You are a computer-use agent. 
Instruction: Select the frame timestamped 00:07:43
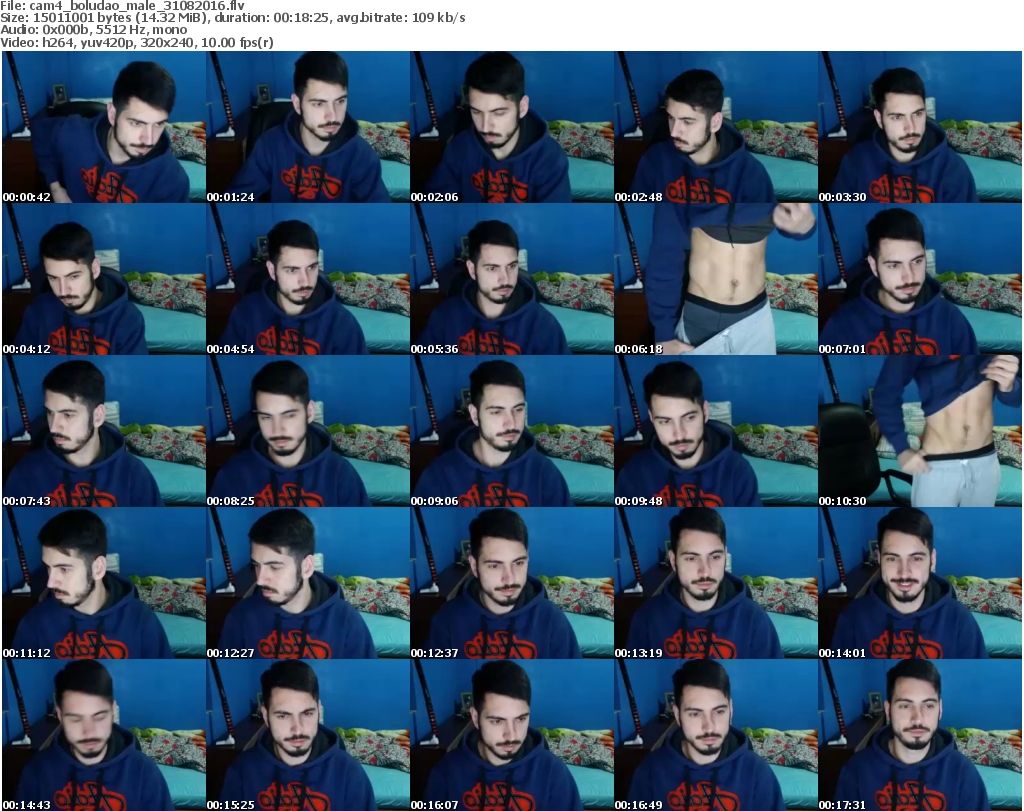coord(104,431)
